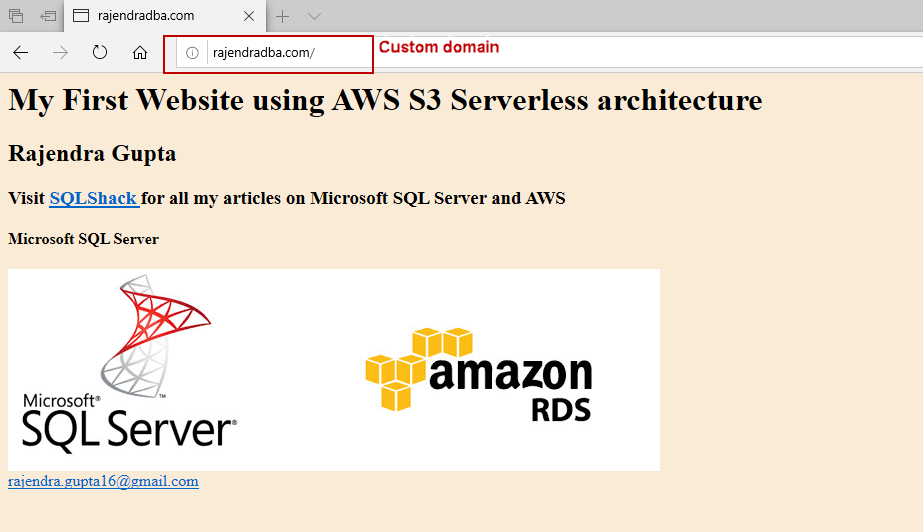Screen dimensions: 923x532
Task: Refresh the page with reload icon
Action: pos(100,52)
